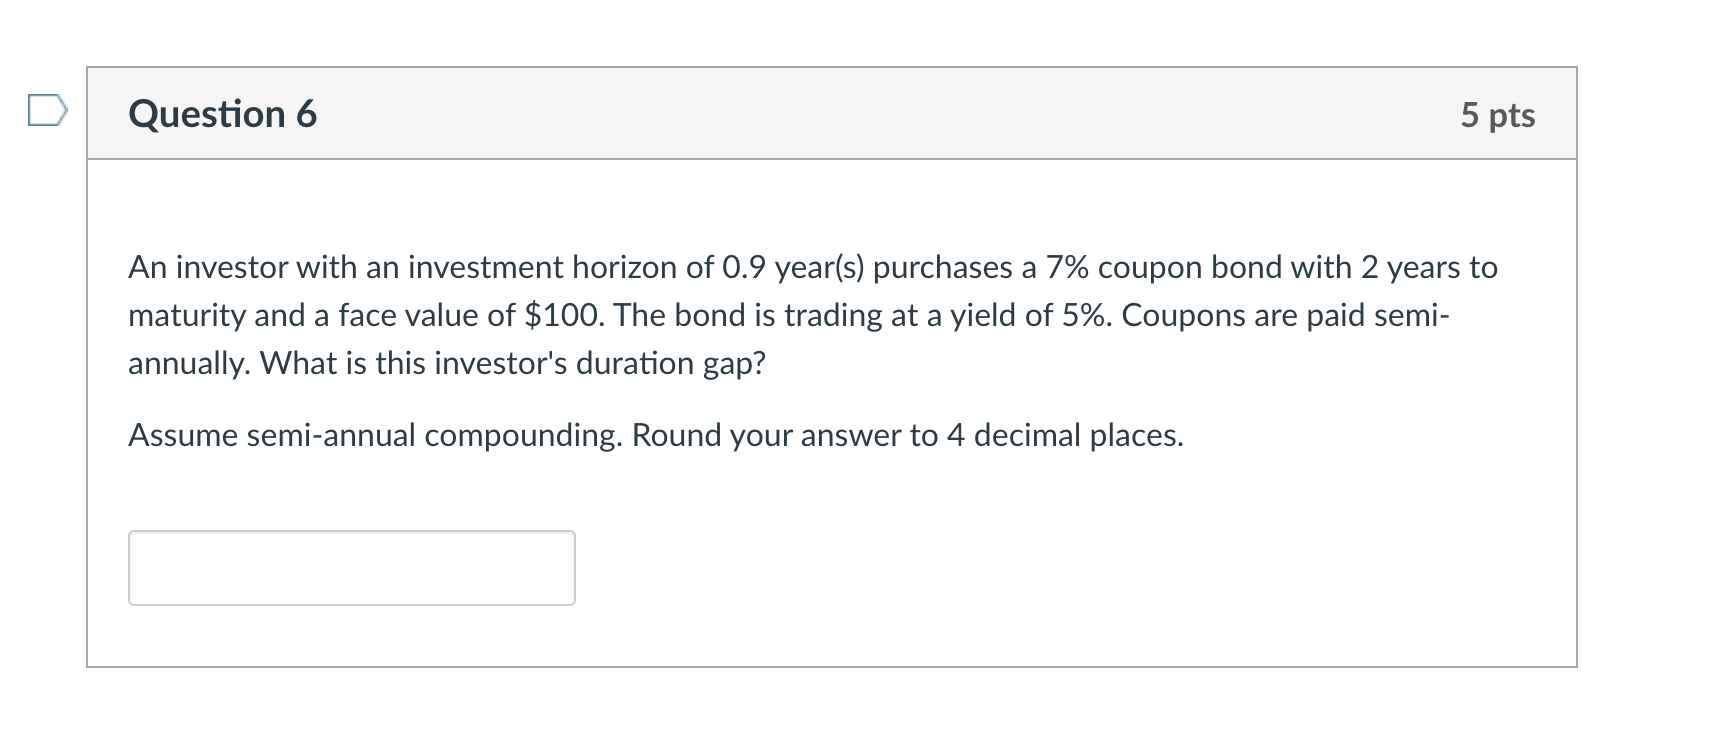Viewport: 1714px width, 743px height.
Task: Click the hyphenated "semi-" word at line end
Action: tap(1411, 315)
